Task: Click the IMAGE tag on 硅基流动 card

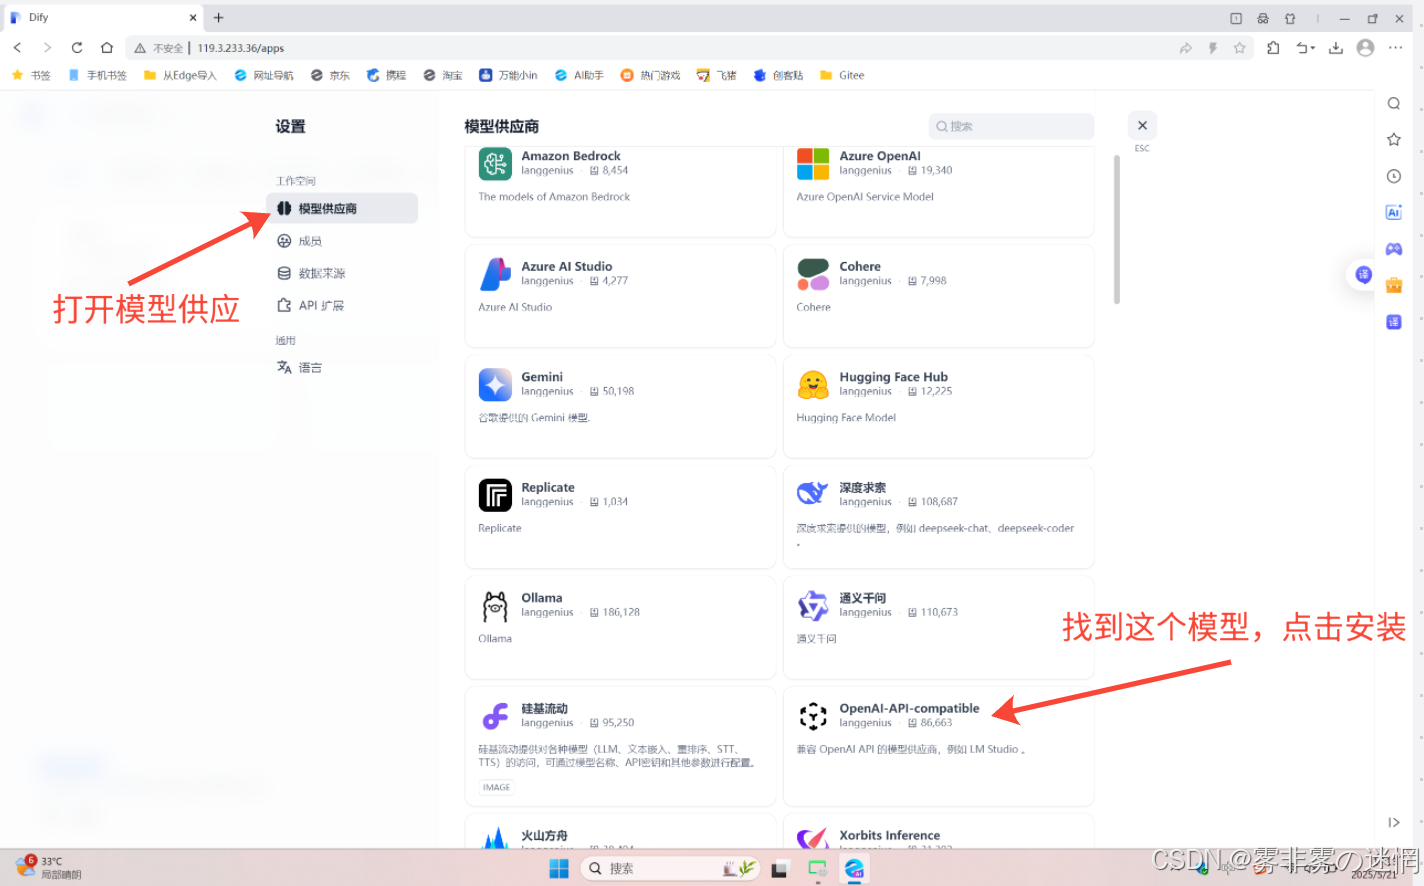Action: click(496, 787)
